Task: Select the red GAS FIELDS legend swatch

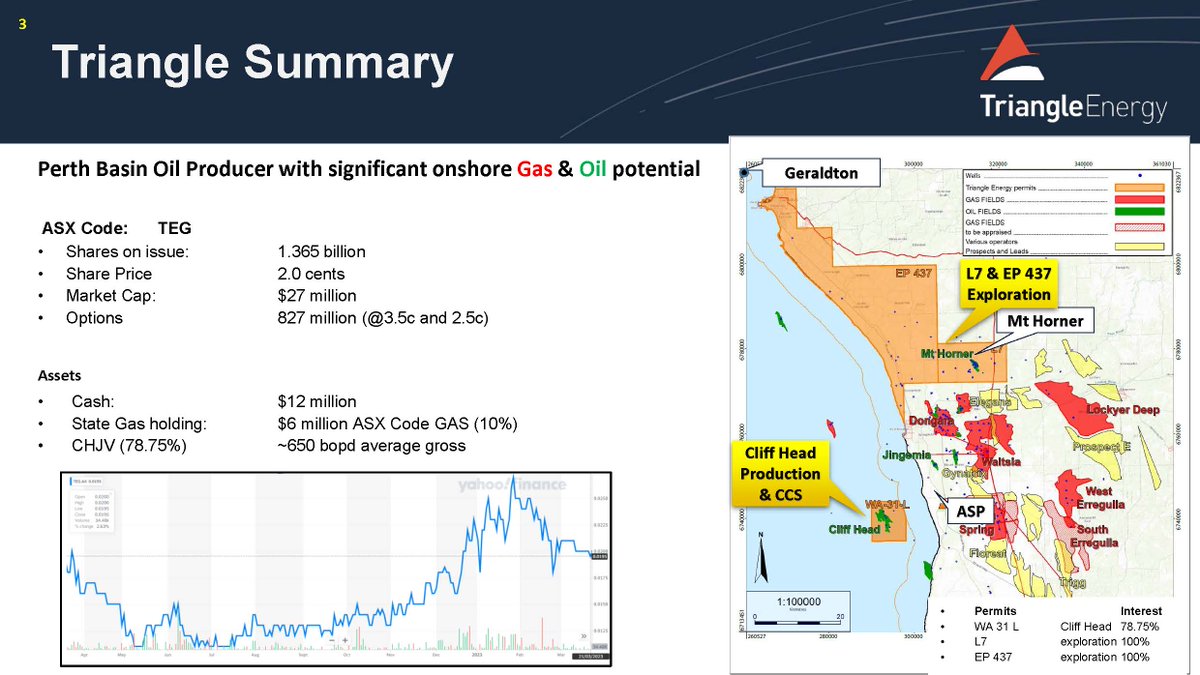Action: (x=1141, y=199)
